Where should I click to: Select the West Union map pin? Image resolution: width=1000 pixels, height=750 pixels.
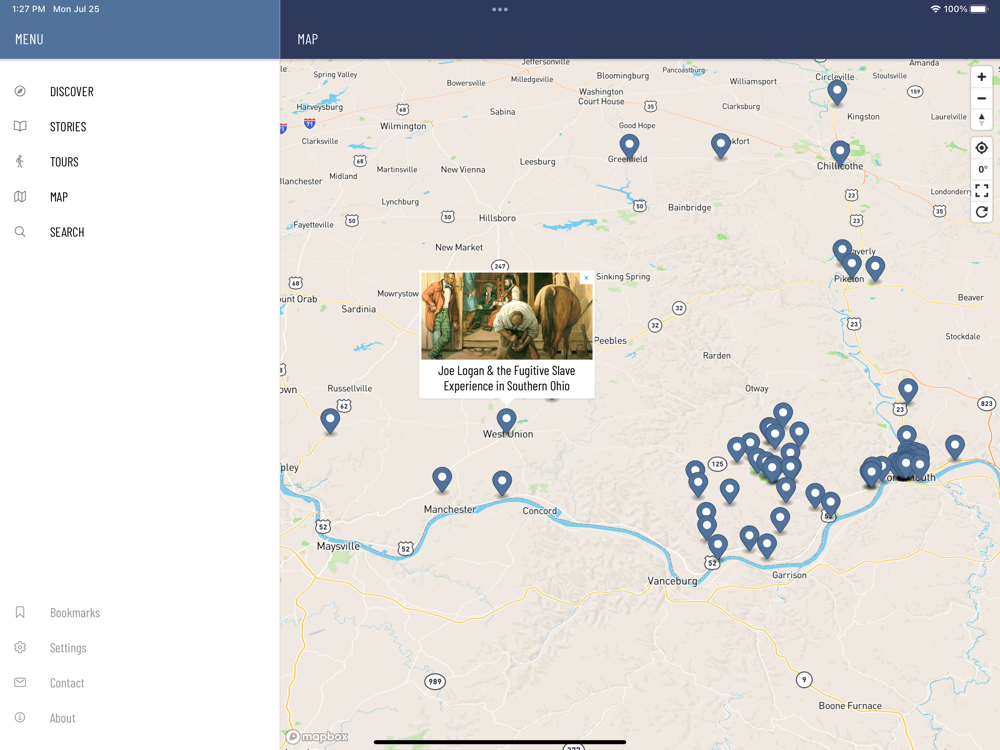point(506,422)
